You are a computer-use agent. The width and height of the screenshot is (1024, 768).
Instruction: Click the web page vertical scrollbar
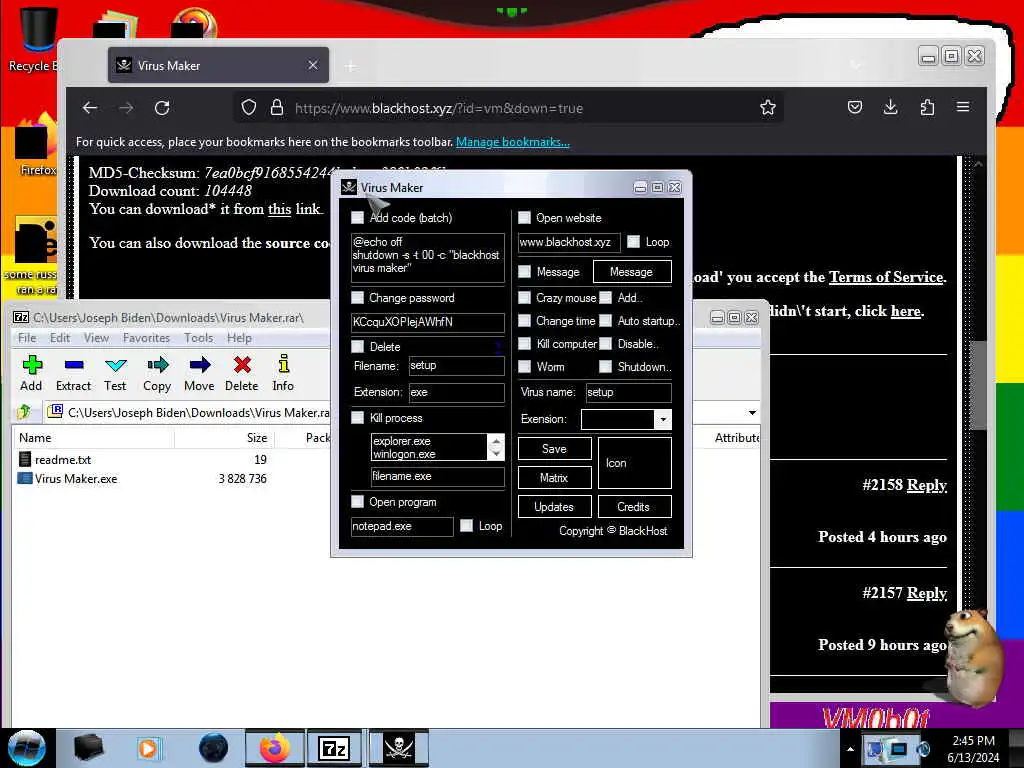(978, 385)
